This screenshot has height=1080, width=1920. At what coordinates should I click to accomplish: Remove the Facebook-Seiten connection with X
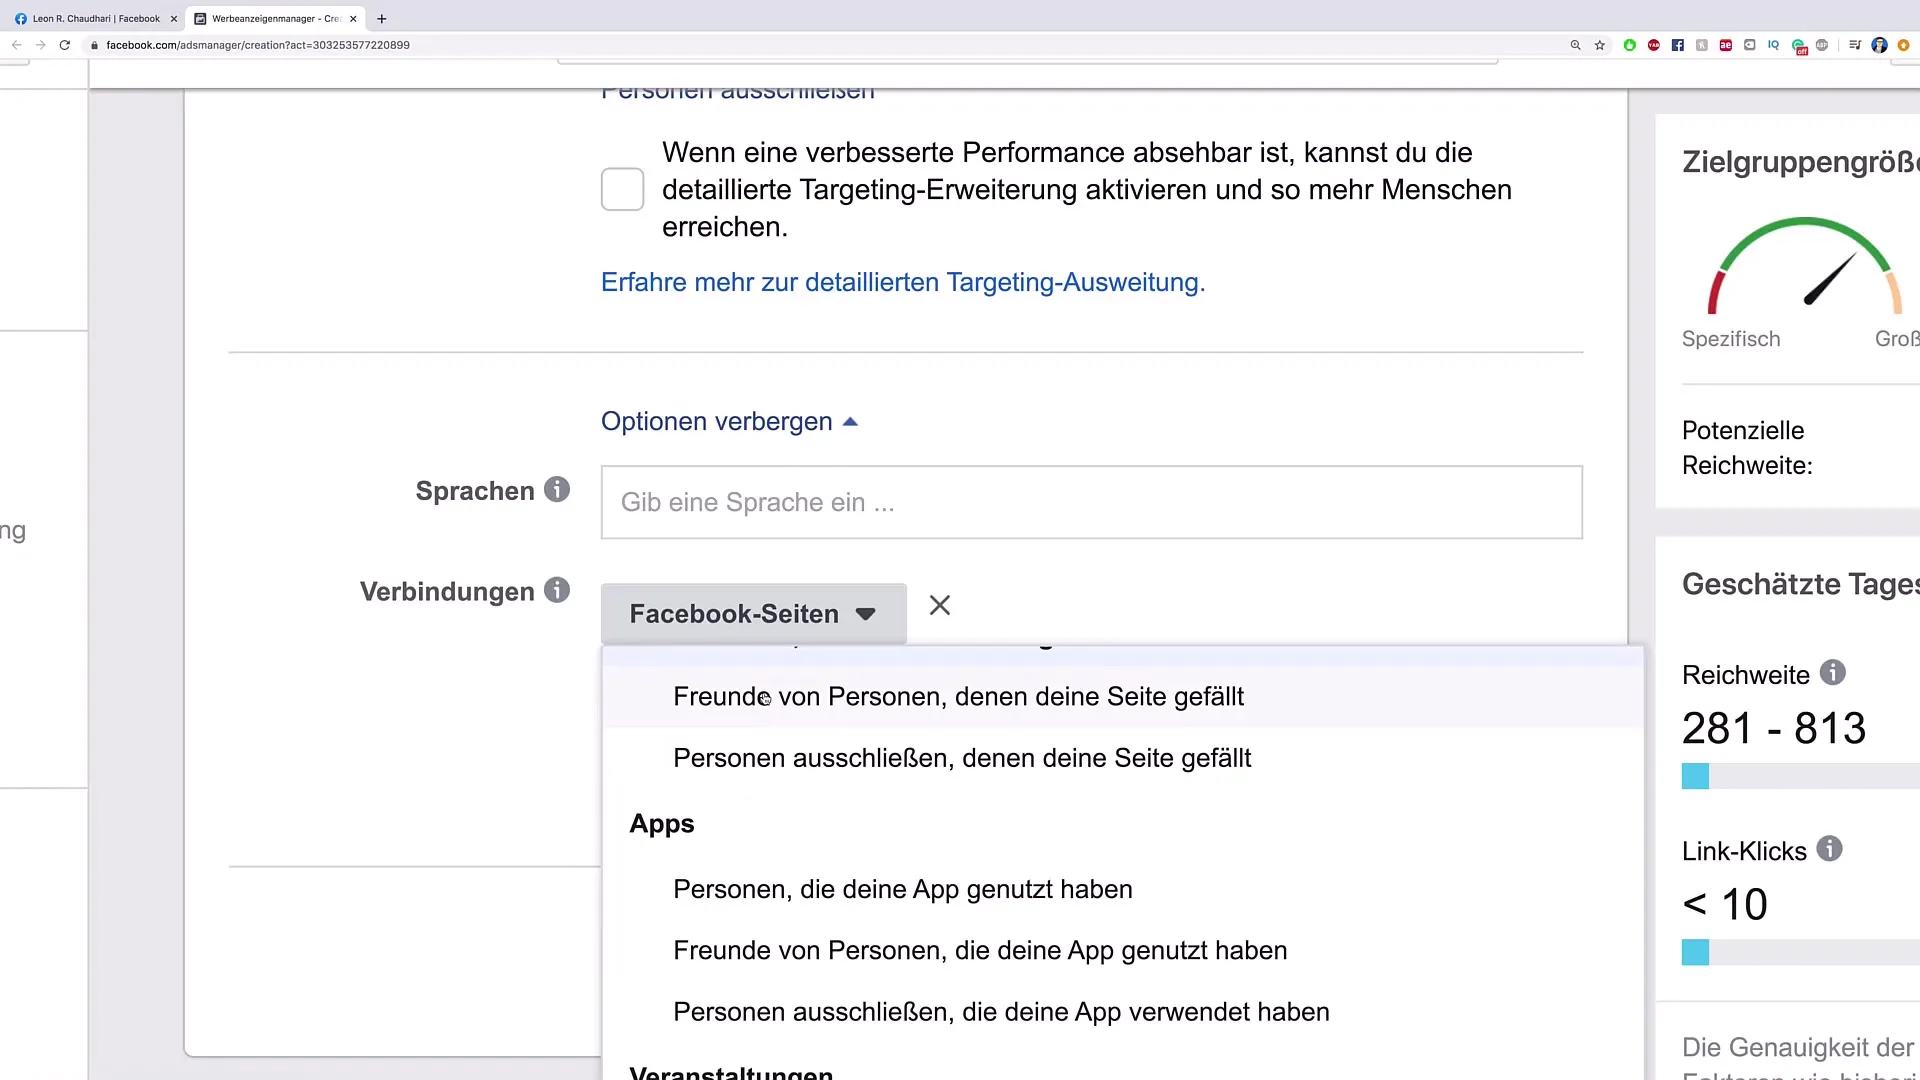pos(940,605)
